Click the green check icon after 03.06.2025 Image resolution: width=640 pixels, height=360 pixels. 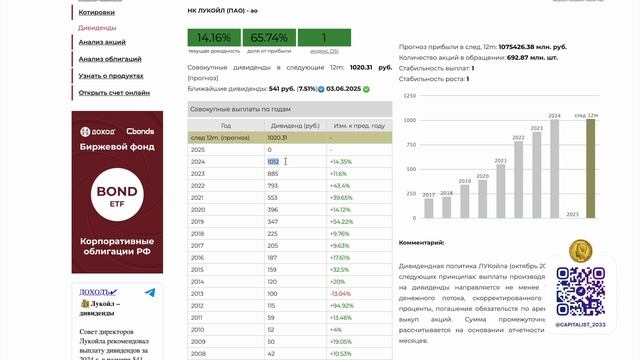366,89
